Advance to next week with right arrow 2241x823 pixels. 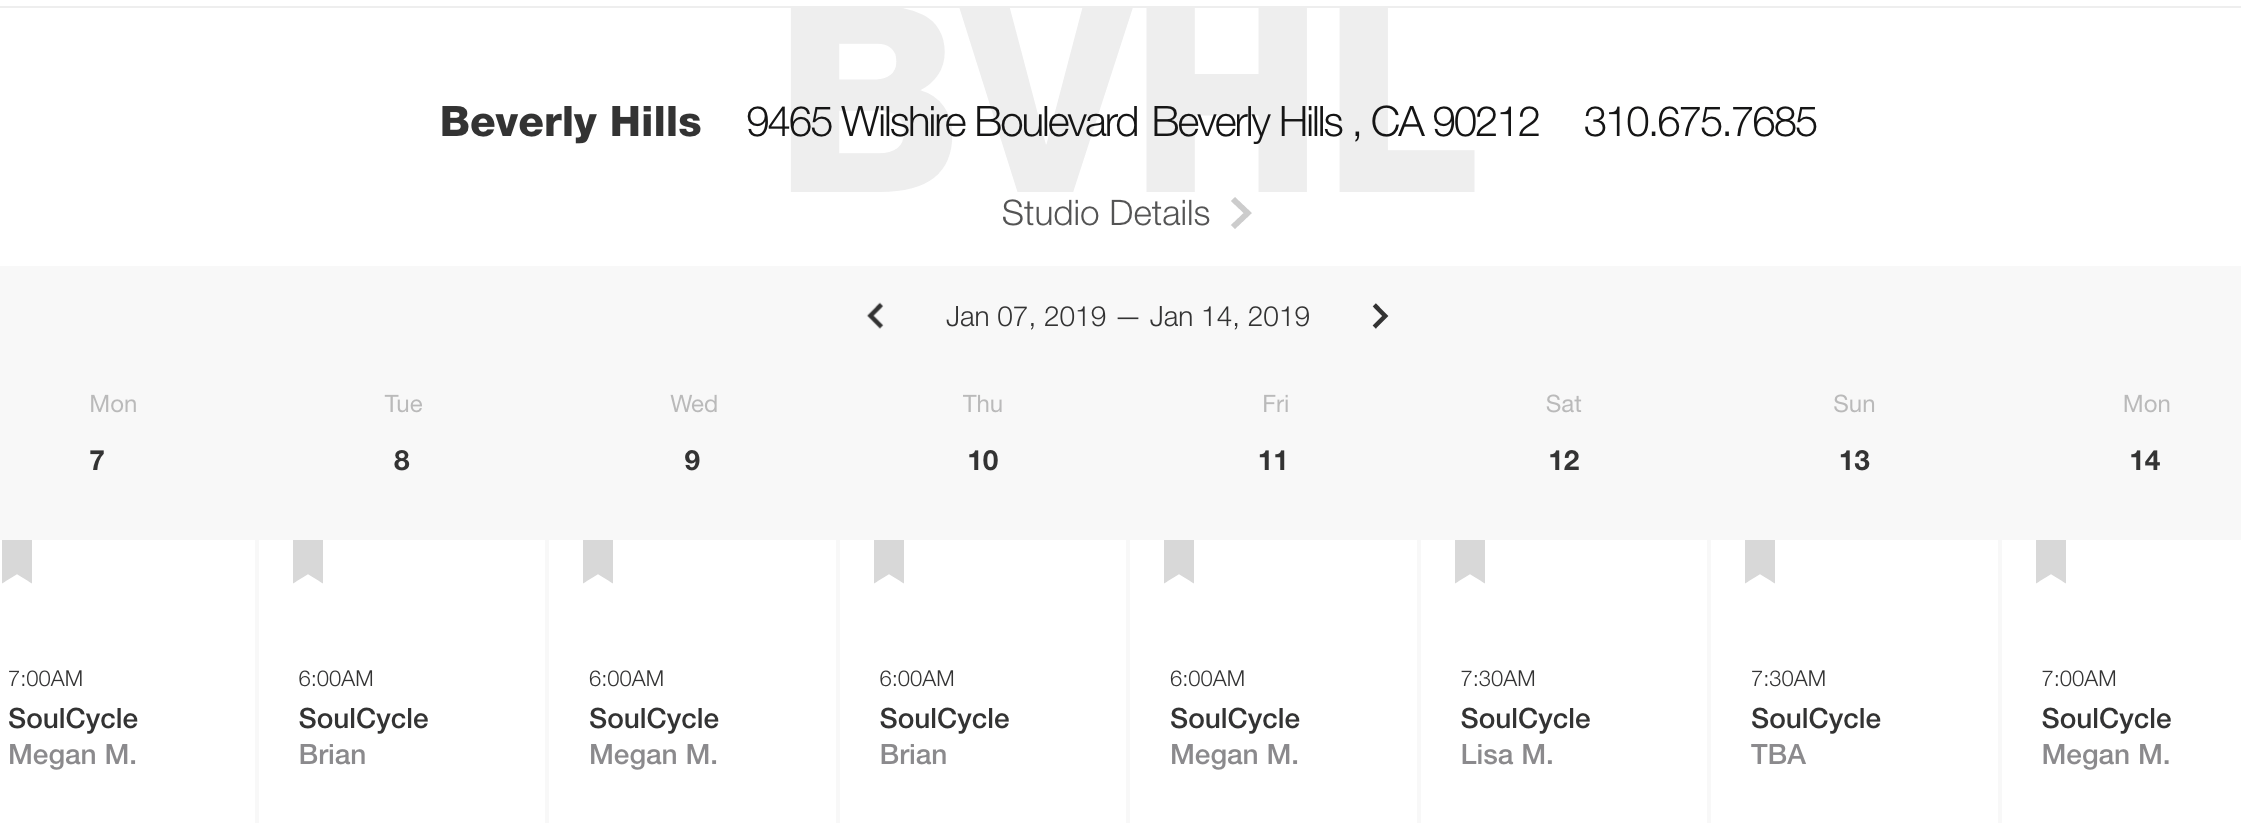pos(1380,316)
